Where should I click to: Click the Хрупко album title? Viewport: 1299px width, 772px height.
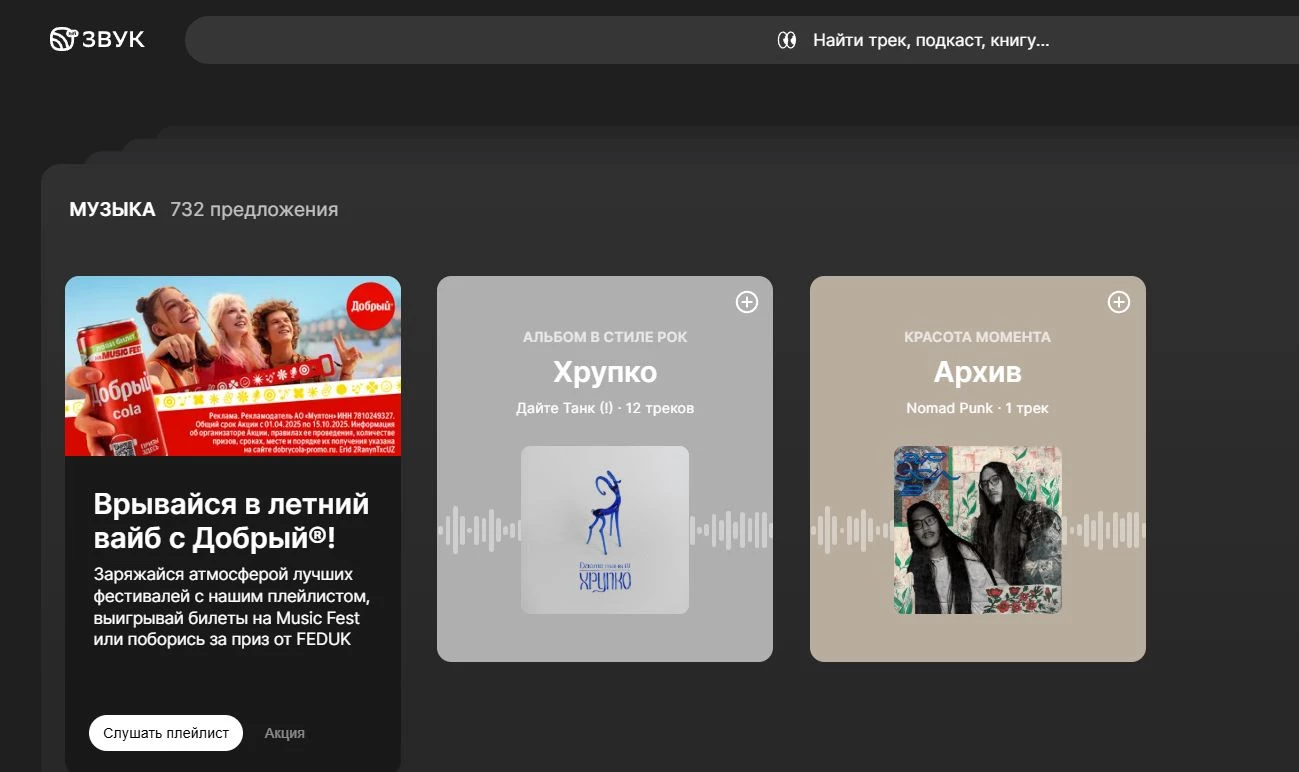[x=605, y=373]
